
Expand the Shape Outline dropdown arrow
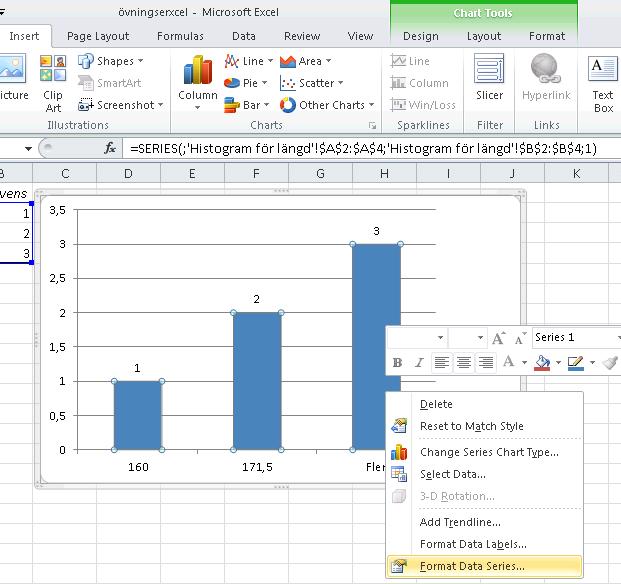(x=592, y=362)
